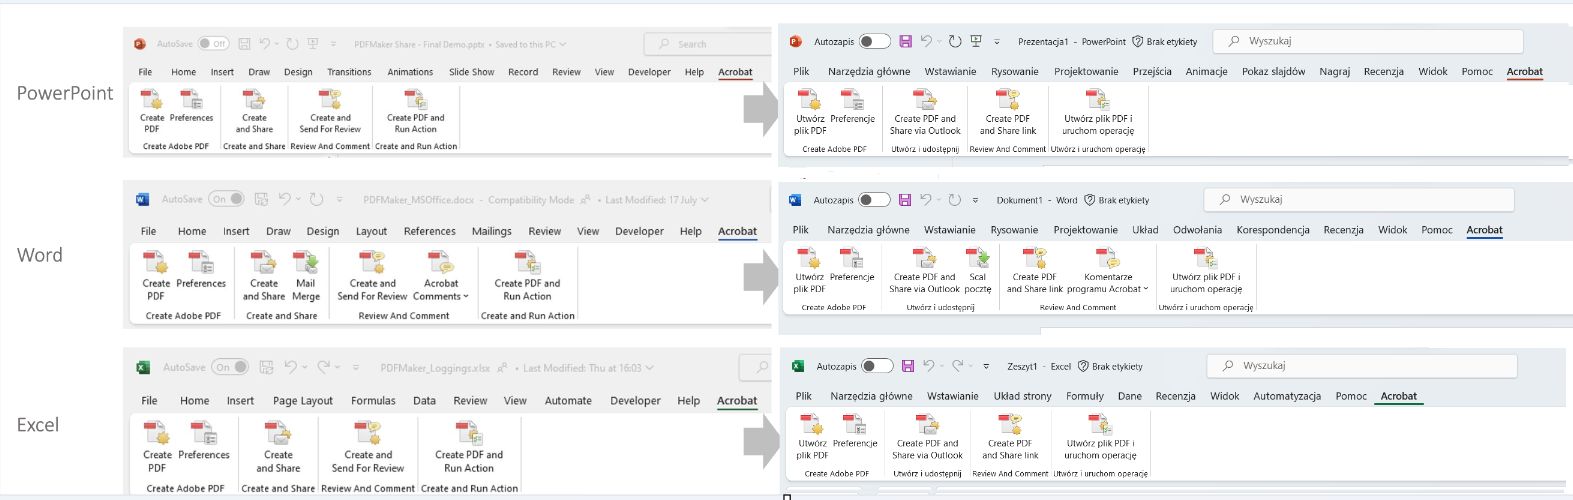Click Create PDF icon in English Excel ribbon
Image resolution: width=1573 pixels, height=500 pixels.
157,447
